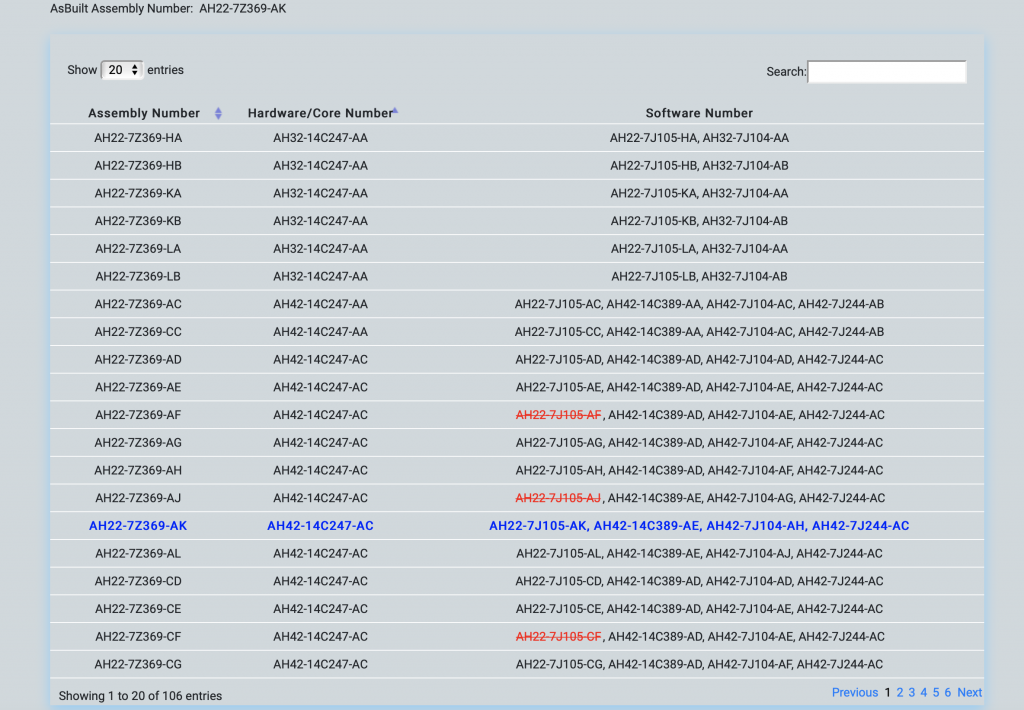Select assembly AH22-7Z369-AD cell

pyautogui.click(x=138, y=359)
